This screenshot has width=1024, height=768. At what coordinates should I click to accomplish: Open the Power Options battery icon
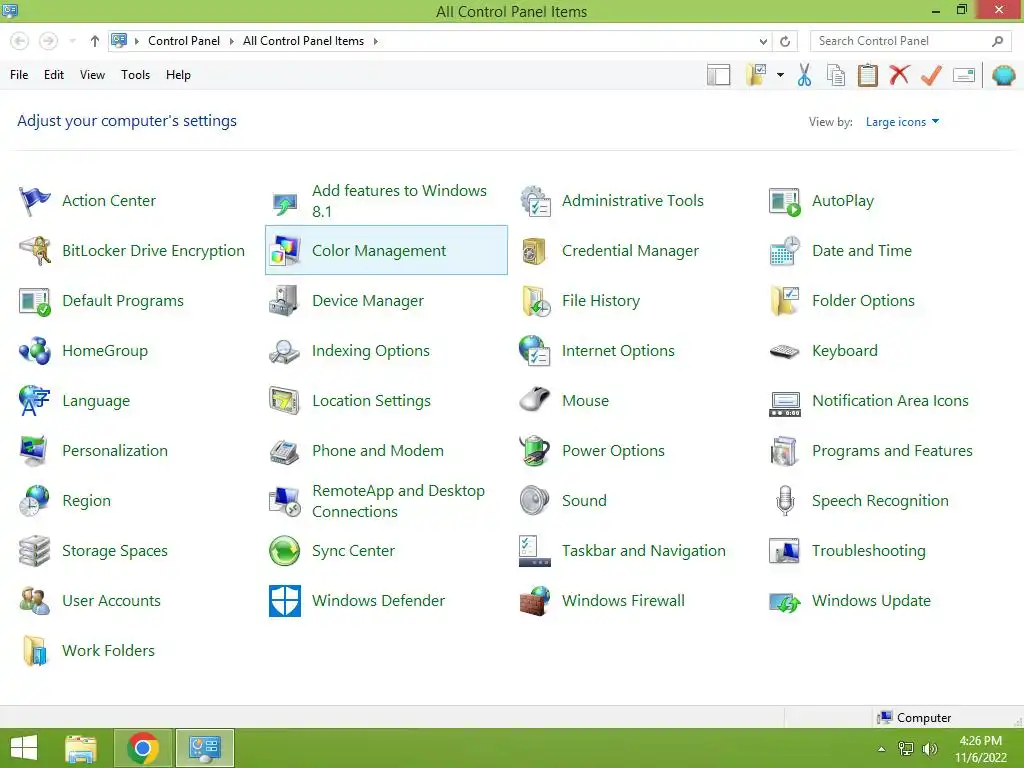coord(535,451)
